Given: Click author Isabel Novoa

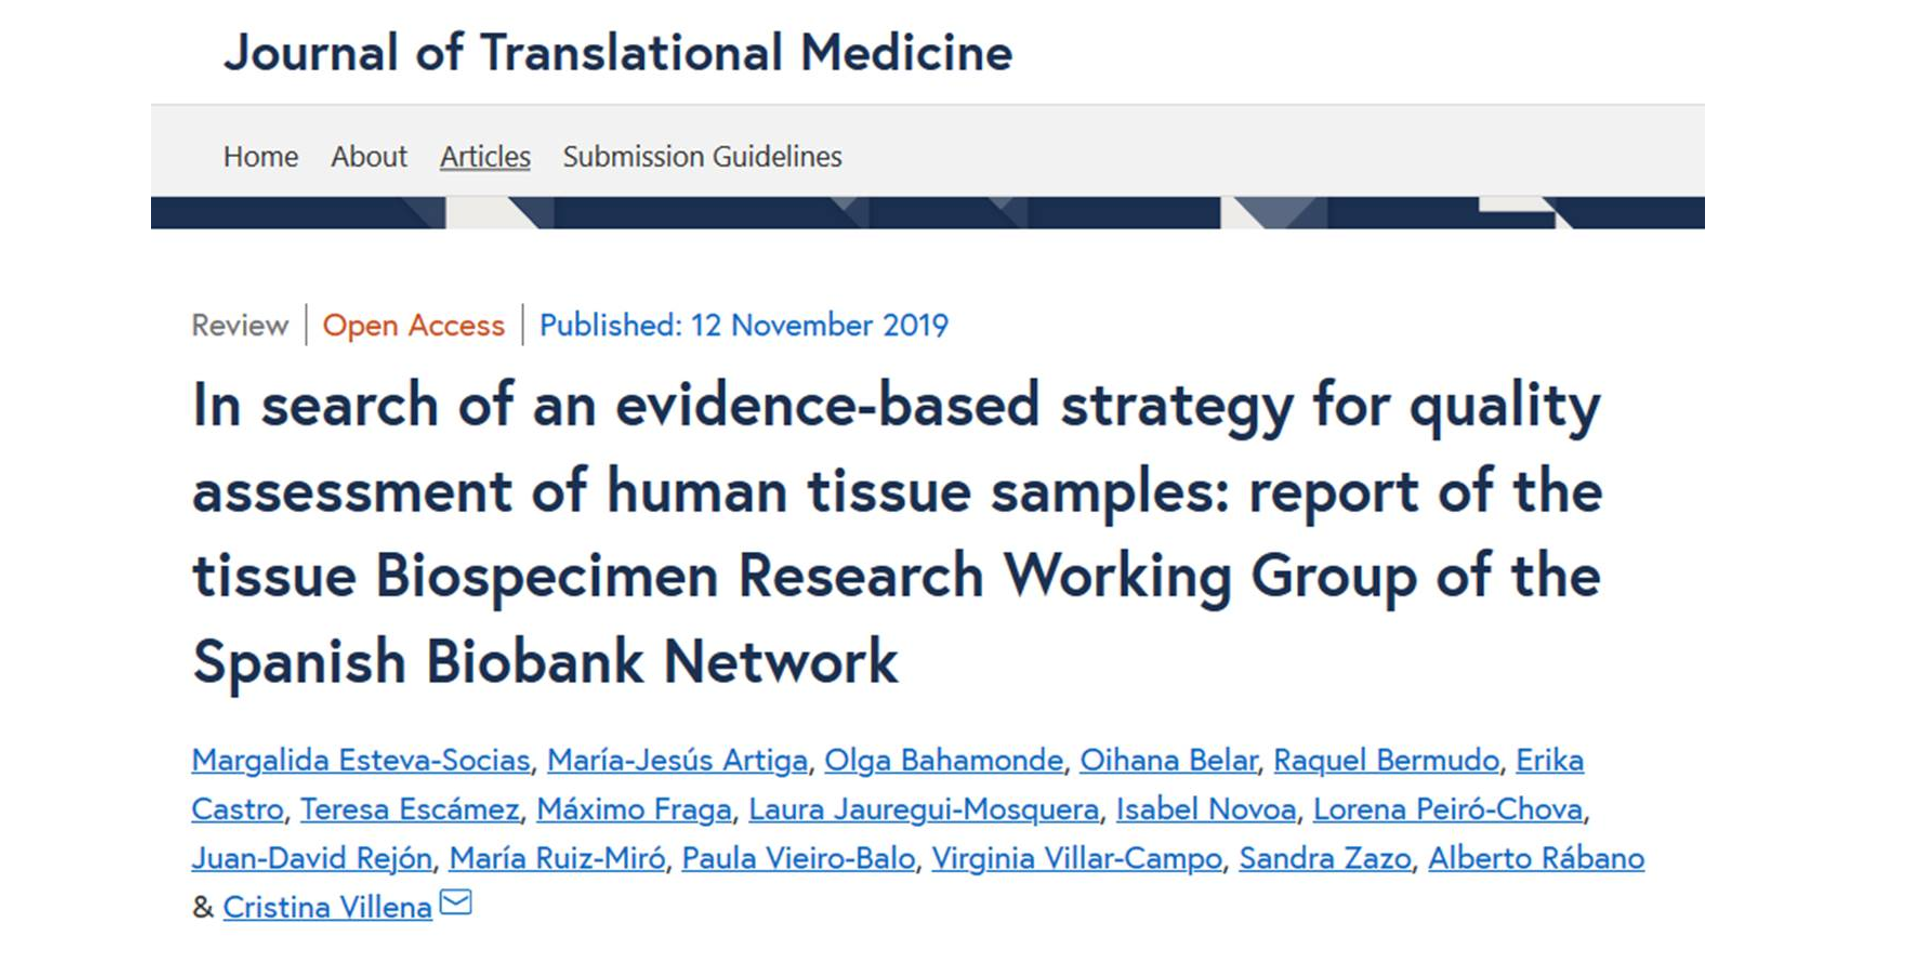Looking at the screenshot, I should pyautogui.click(x=1205, y=809).
